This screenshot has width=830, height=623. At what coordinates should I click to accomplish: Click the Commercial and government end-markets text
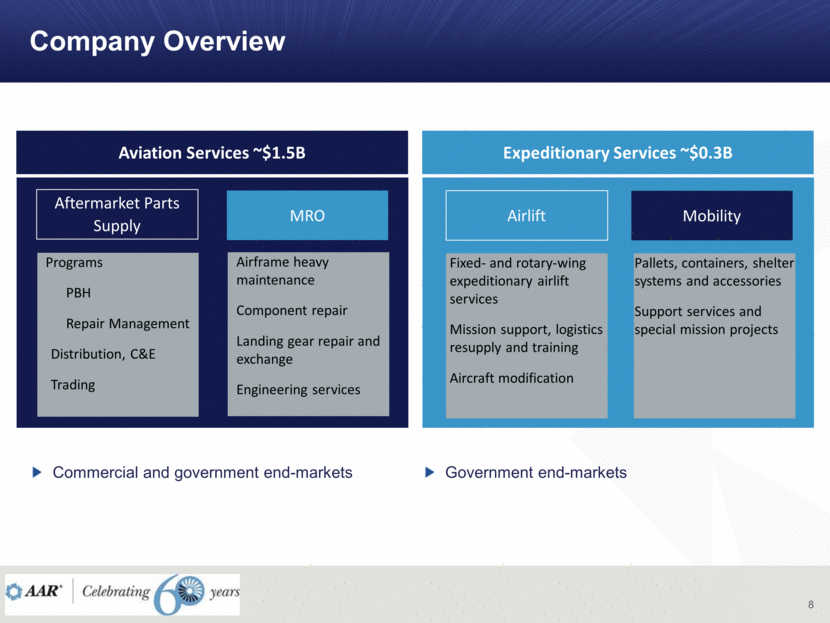[x=202, y=472]
